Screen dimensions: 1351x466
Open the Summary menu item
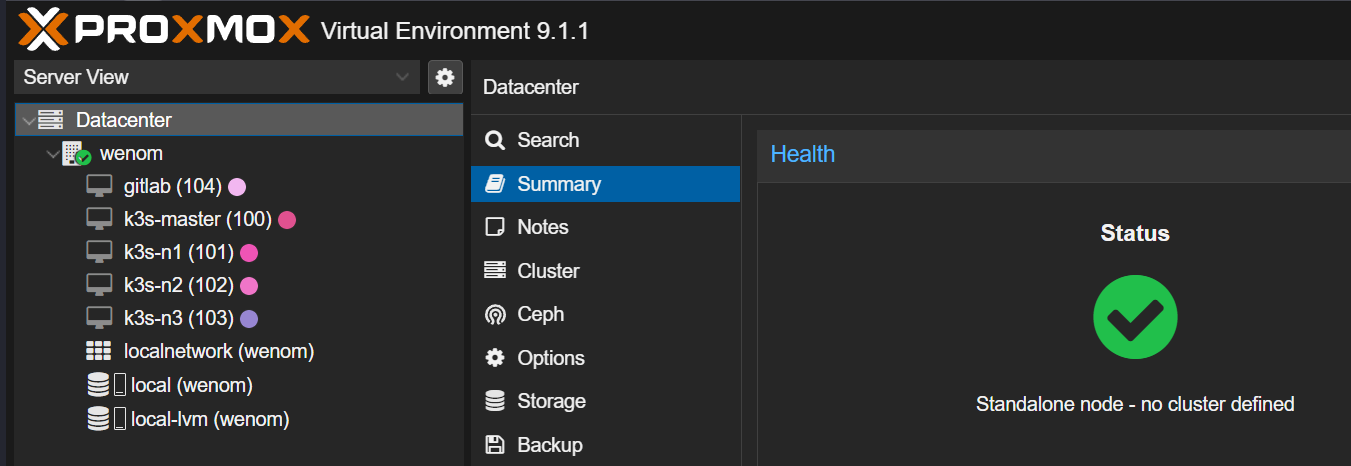point(559,184)
